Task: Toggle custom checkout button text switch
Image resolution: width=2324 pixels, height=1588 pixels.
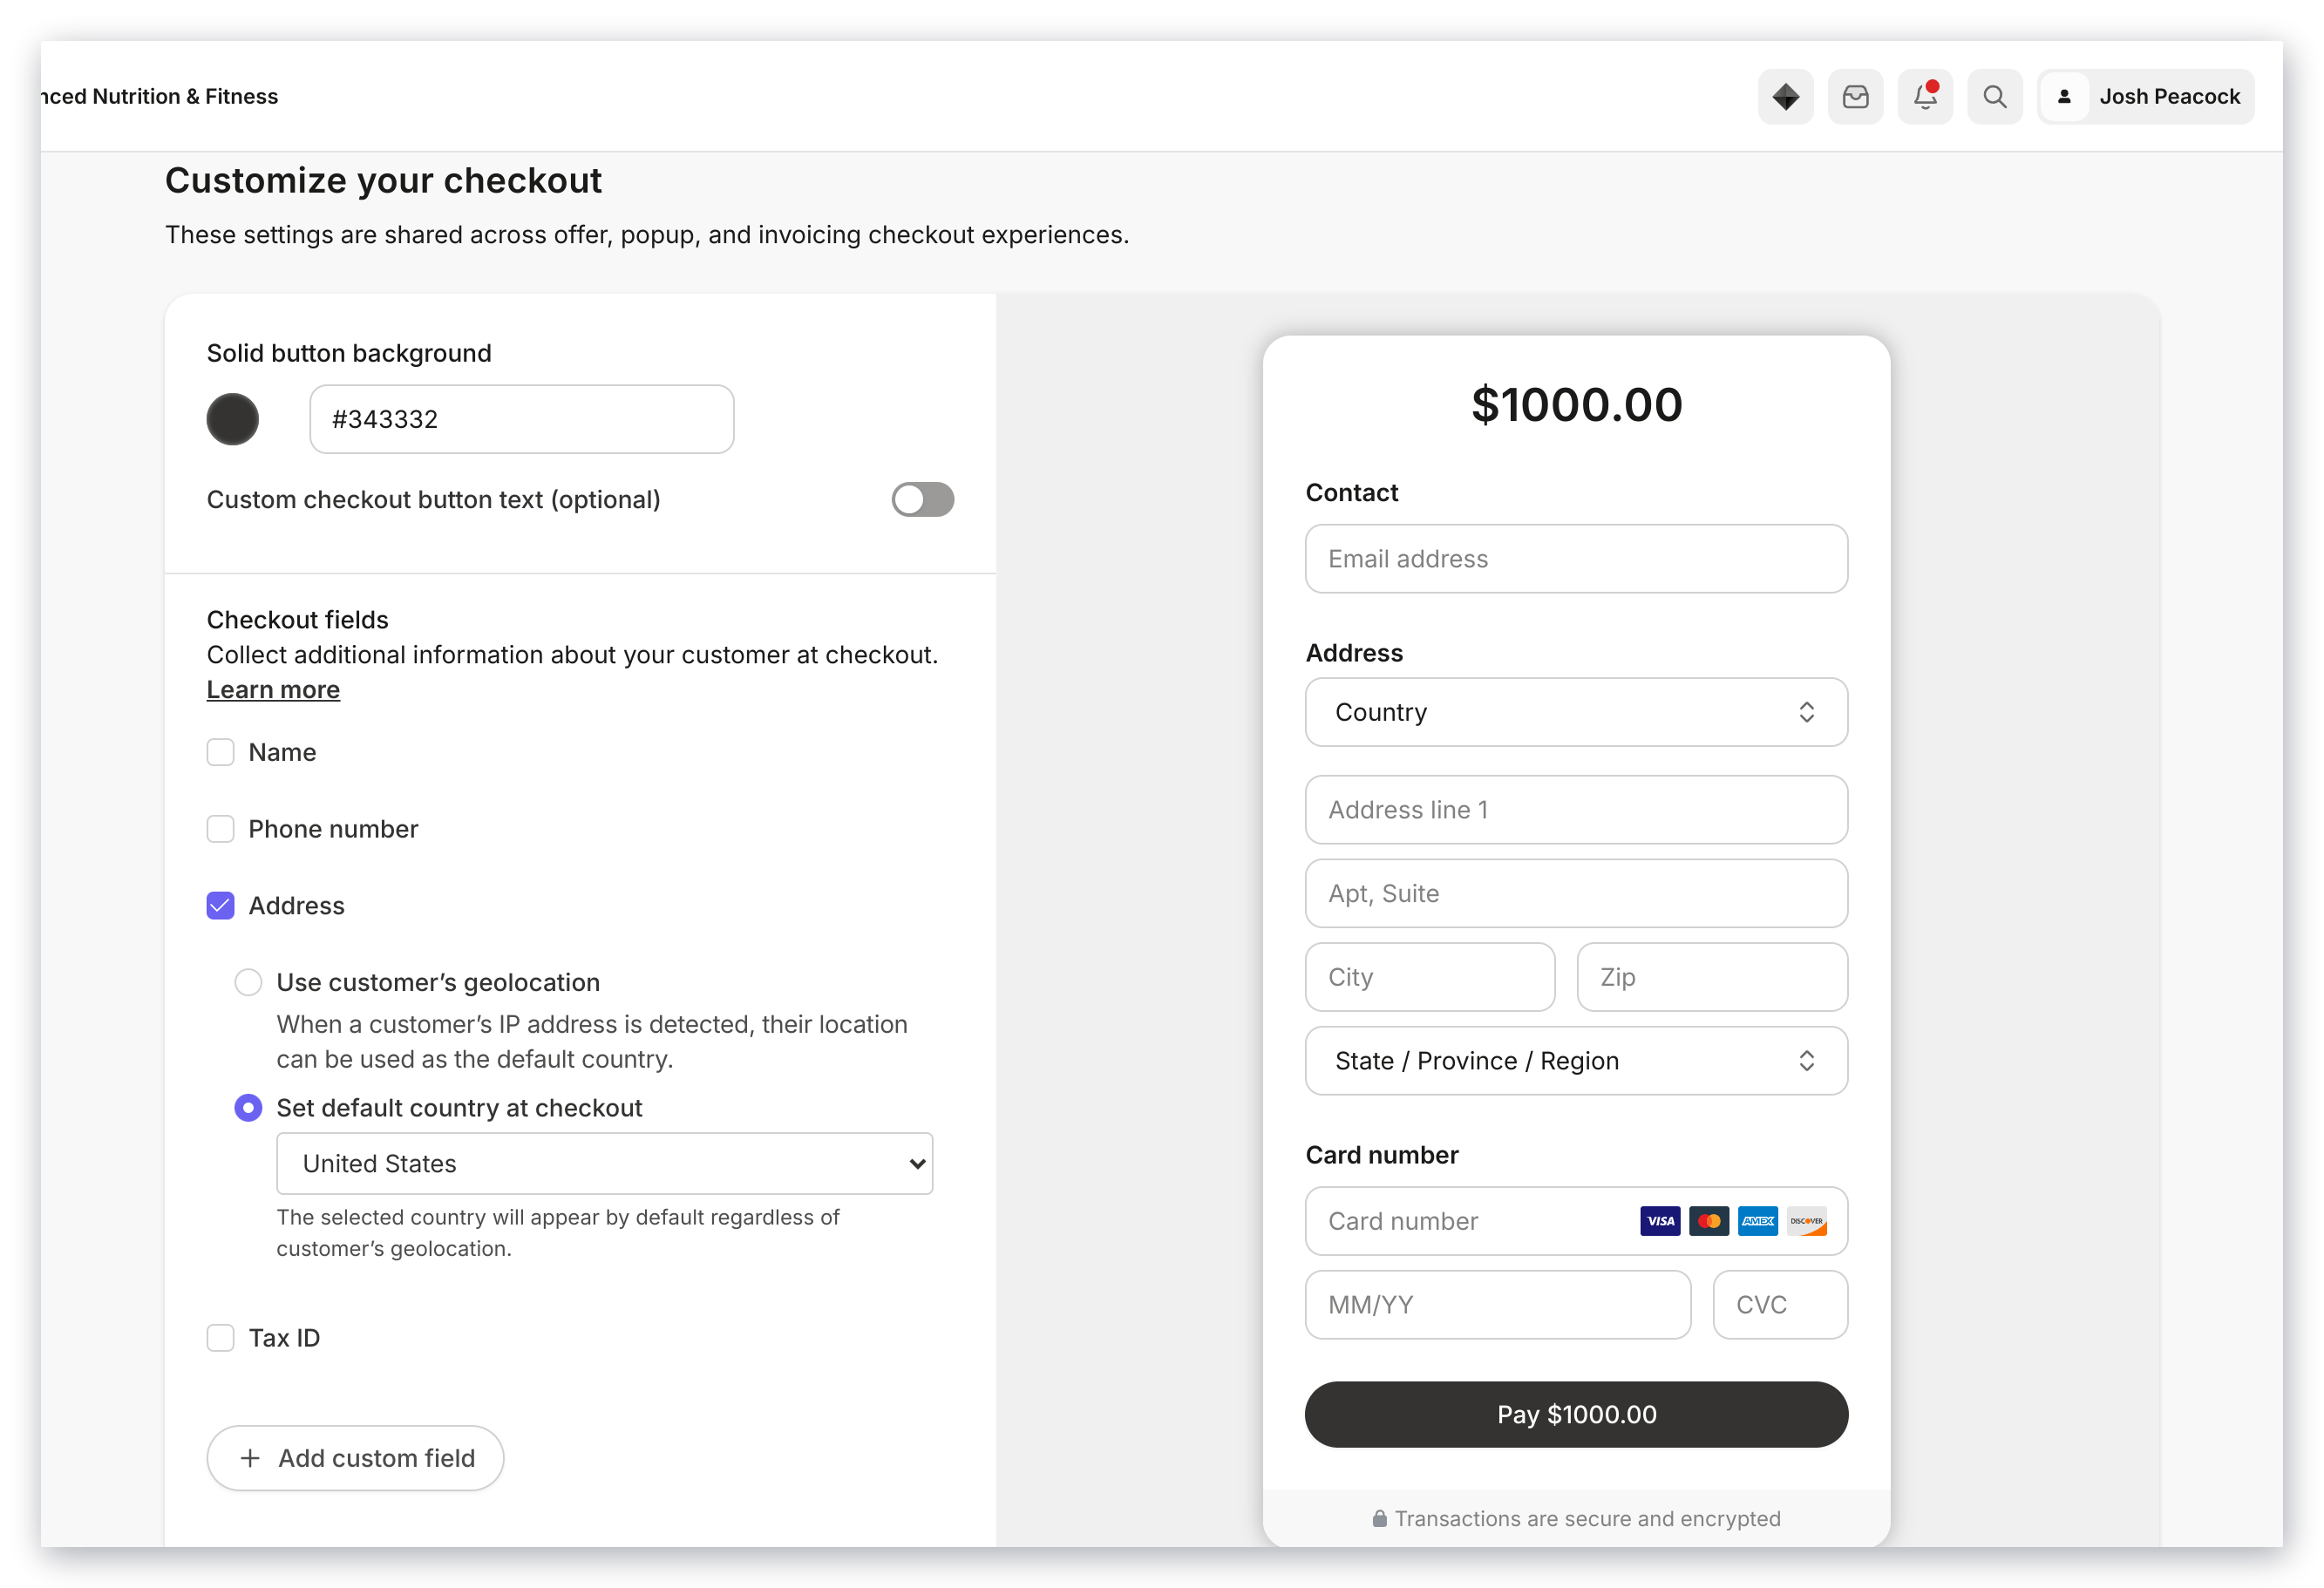Action: tap(922, 500)
